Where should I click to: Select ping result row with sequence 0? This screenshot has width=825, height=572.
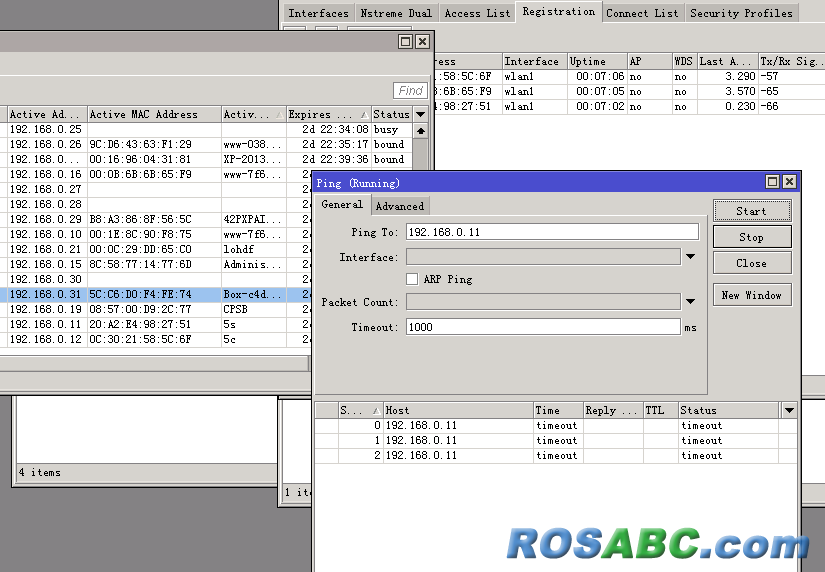(556, 425)
